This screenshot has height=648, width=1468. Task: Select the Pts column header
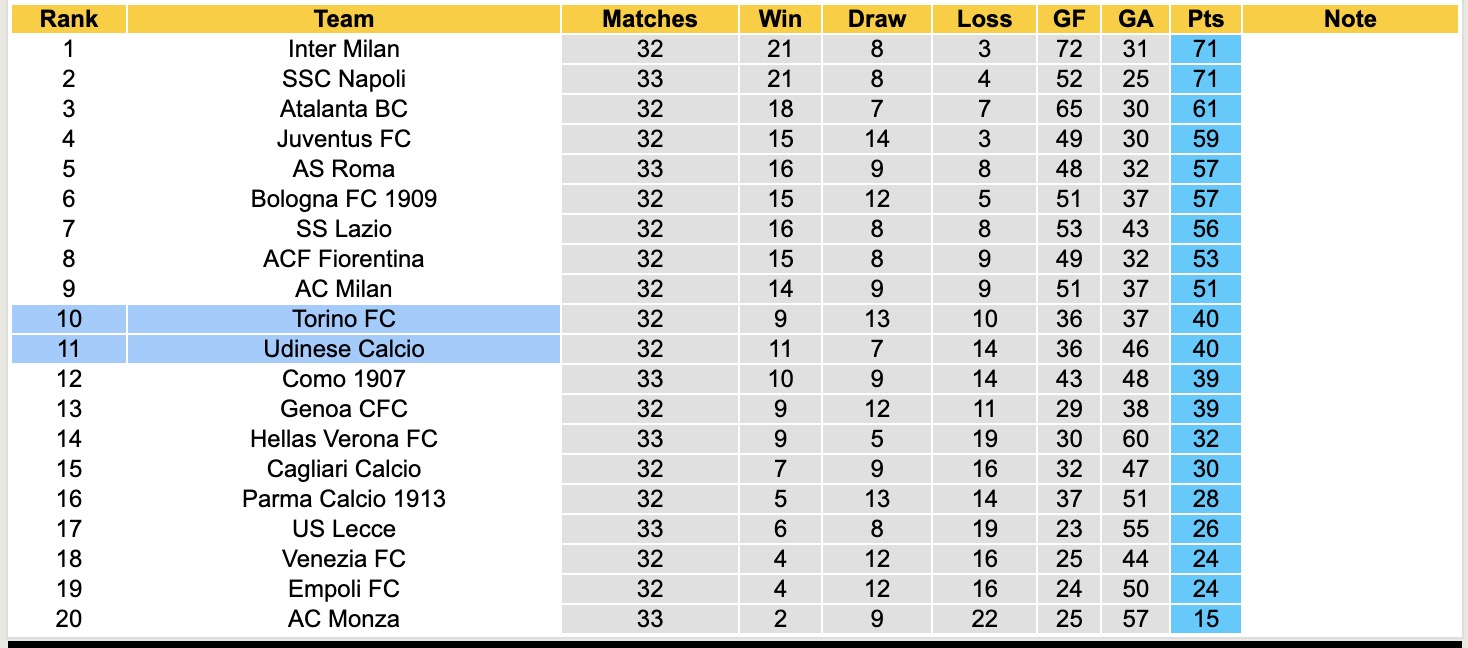(x=1206, y=19)
